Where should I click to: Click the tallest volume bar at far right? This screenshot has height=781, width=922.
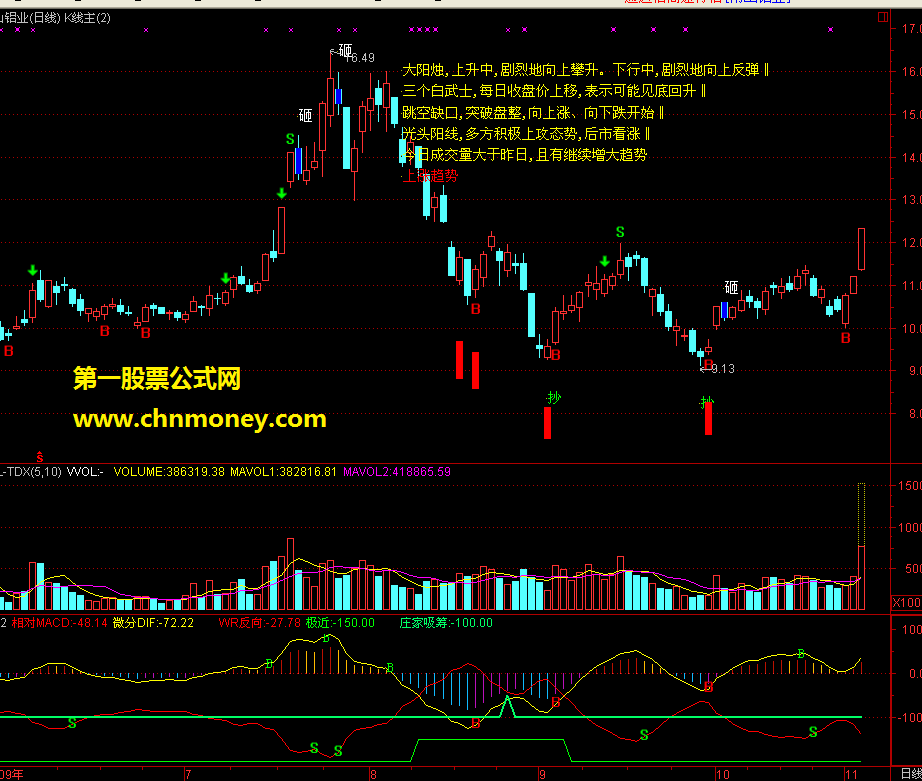click(861, 546)
